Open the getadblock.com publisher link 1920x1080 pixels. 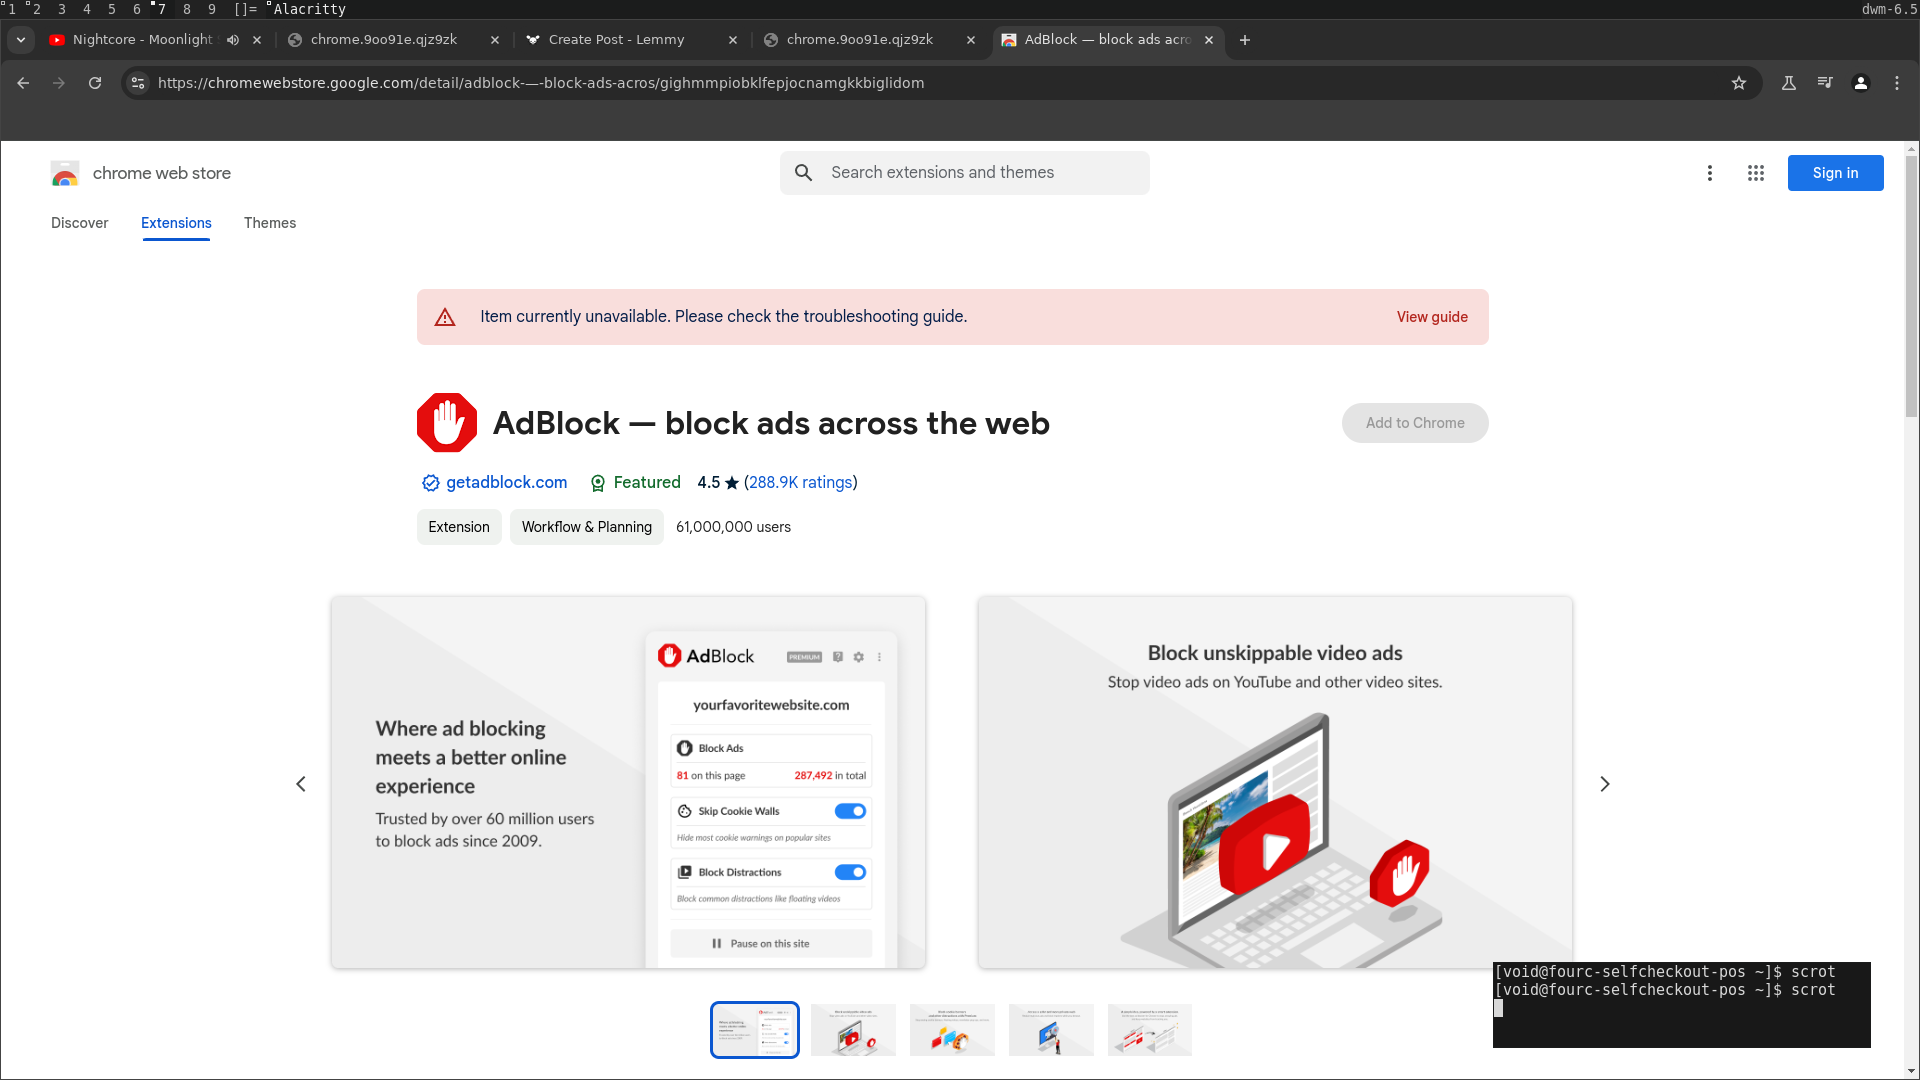click(x=506, y=482)
